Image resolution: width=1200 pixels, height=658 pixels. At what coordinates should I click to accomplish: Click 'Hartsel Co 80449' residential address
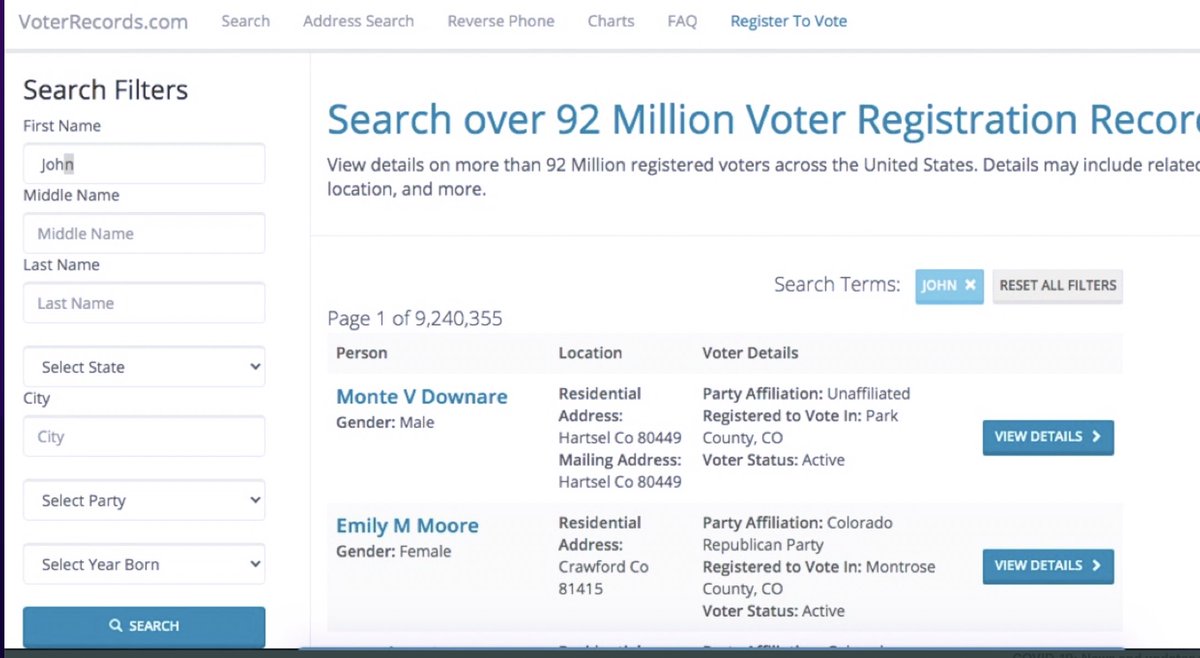pyautogui.click(x=620, y=438)
